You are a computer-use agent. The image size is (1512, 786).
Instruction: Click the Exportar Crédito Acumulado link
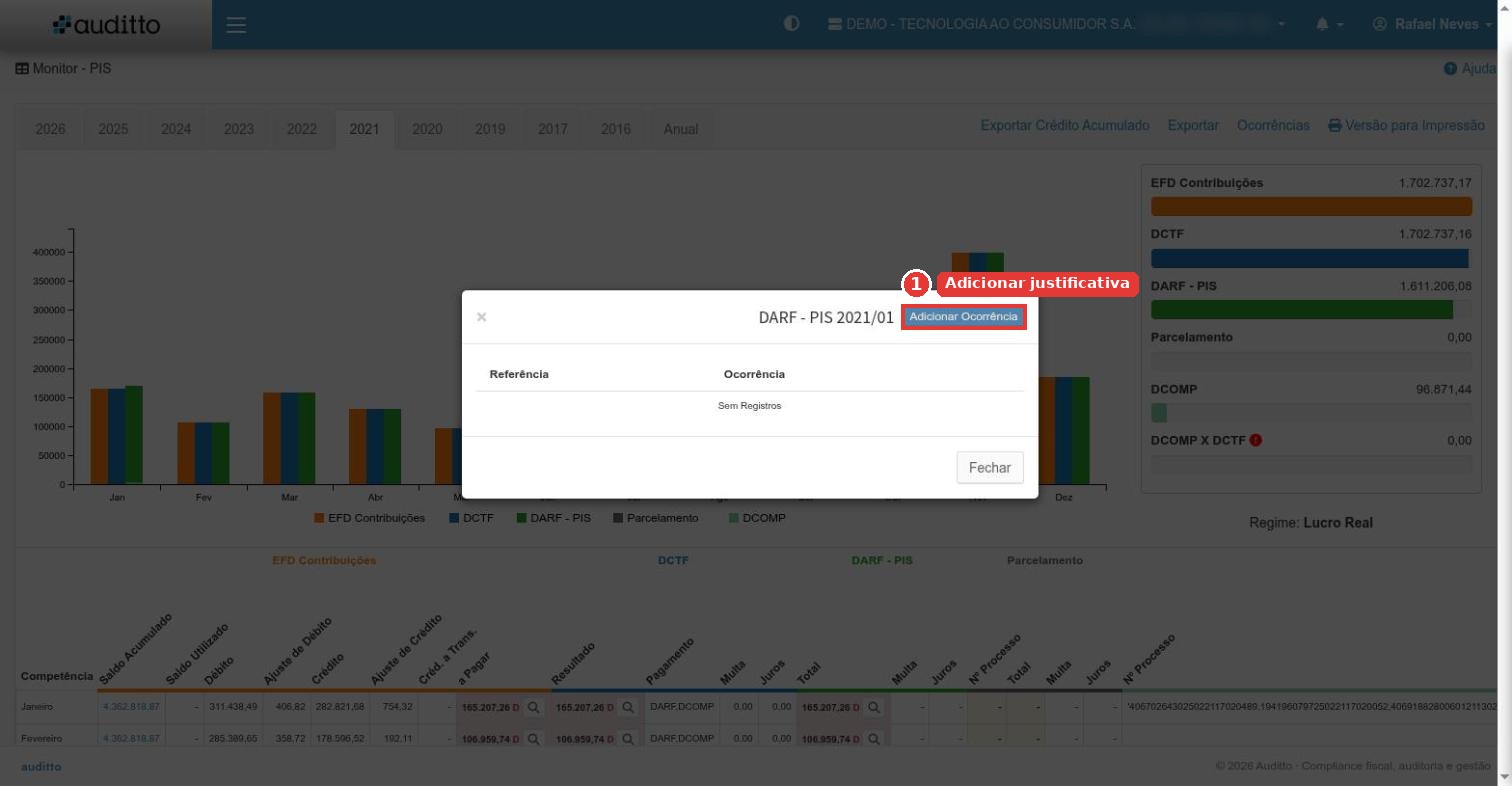[1065, 126]
